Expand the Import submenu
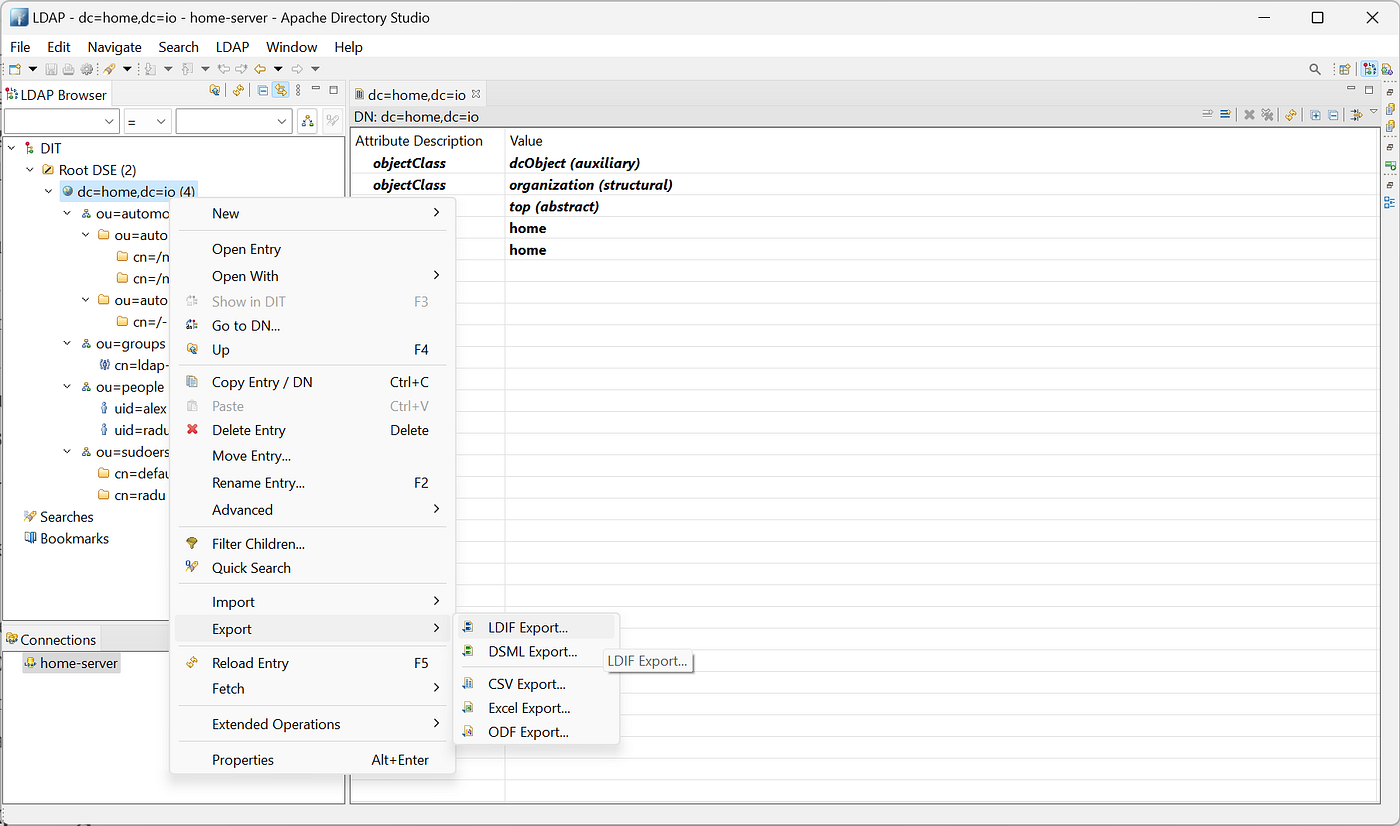Screen dimensions: 1400x826 312,602
